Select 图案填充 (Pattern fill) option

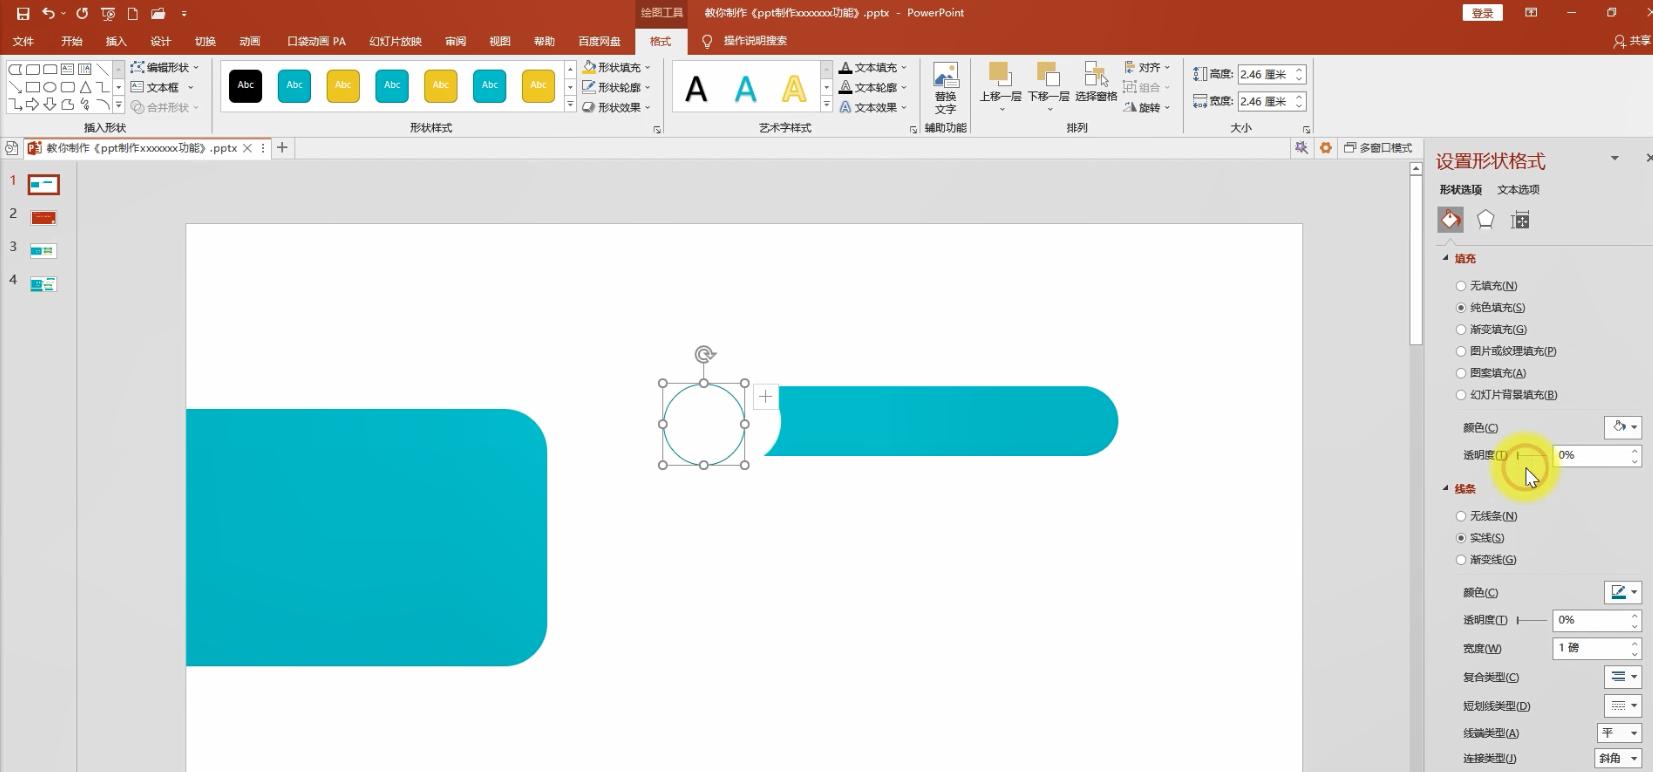coord(1491,373)
